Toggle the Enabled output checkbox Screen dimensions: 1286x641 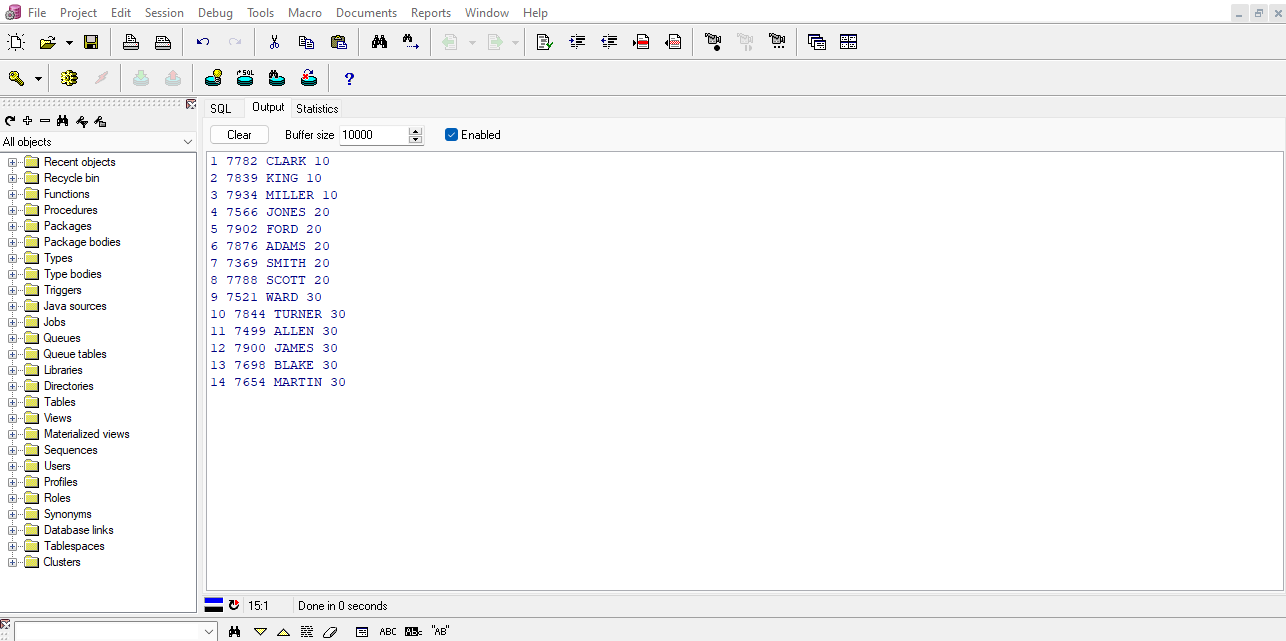tap(451, 134)
